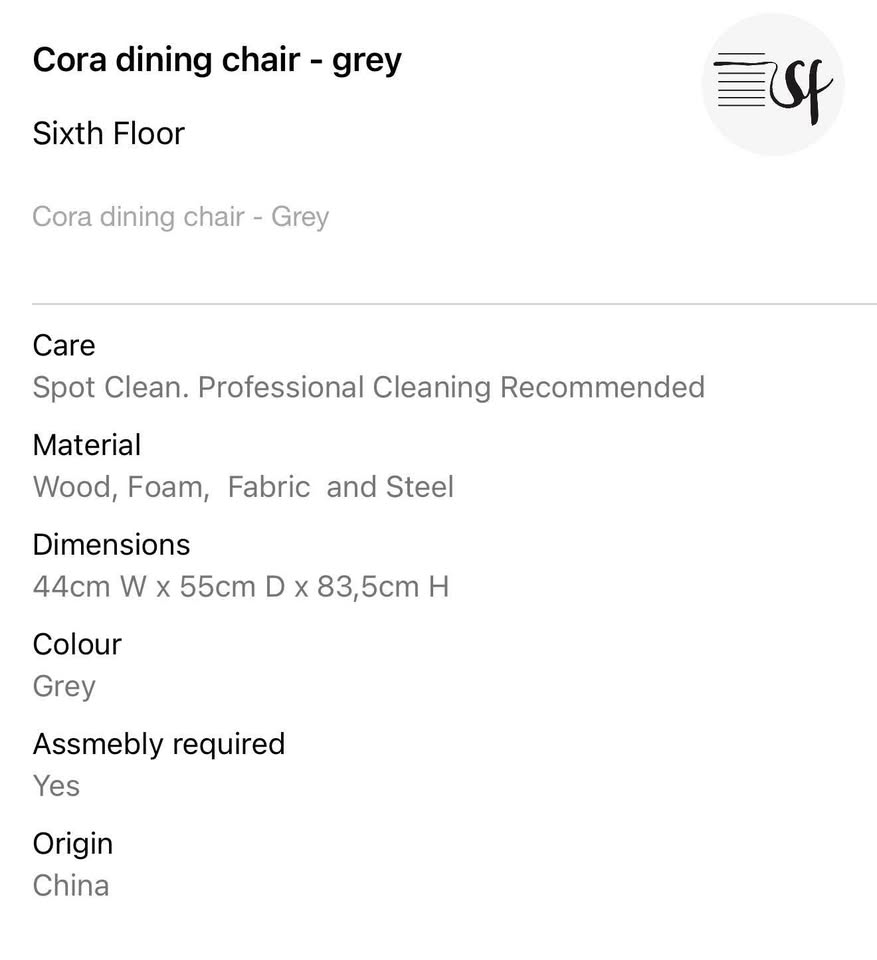Click the bold "Cora dining chair - grey" title
Viewport: 877px width, 960px height.
point(217,60)
